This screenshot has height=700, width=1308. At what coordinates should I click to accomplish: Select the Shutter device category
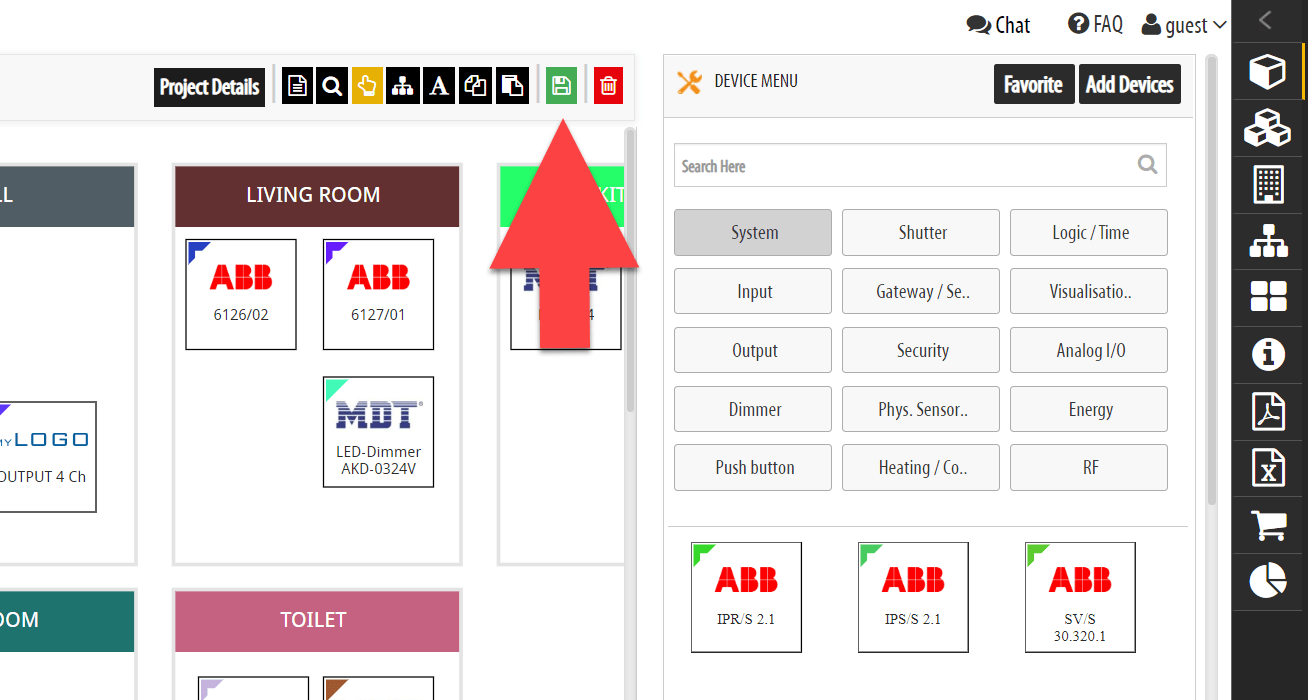[x=921, y=233]
